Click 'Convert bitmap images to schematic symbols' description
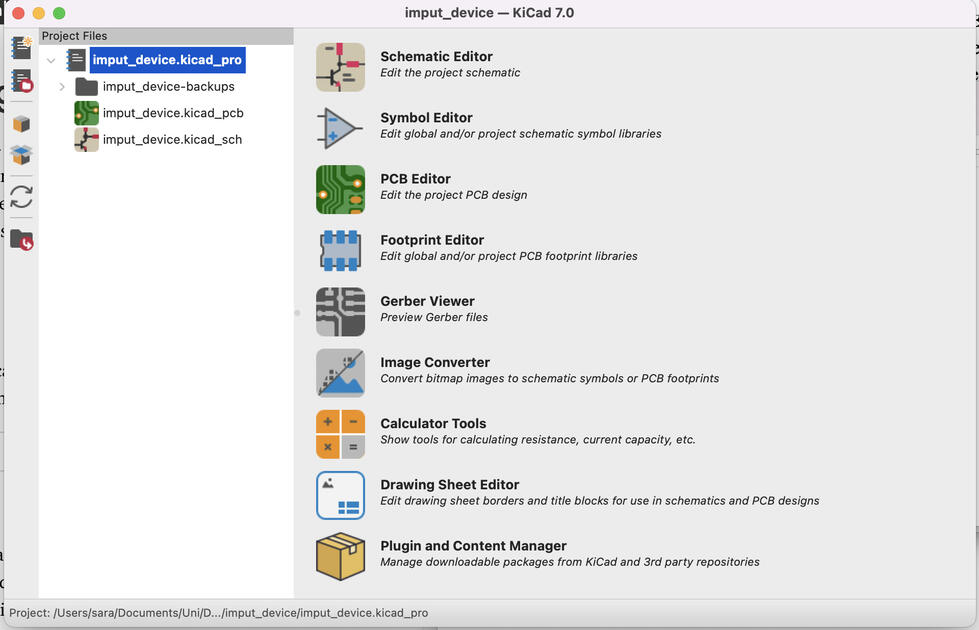The height and width of the screenshot is (630, 979). [x=549, y=378]
